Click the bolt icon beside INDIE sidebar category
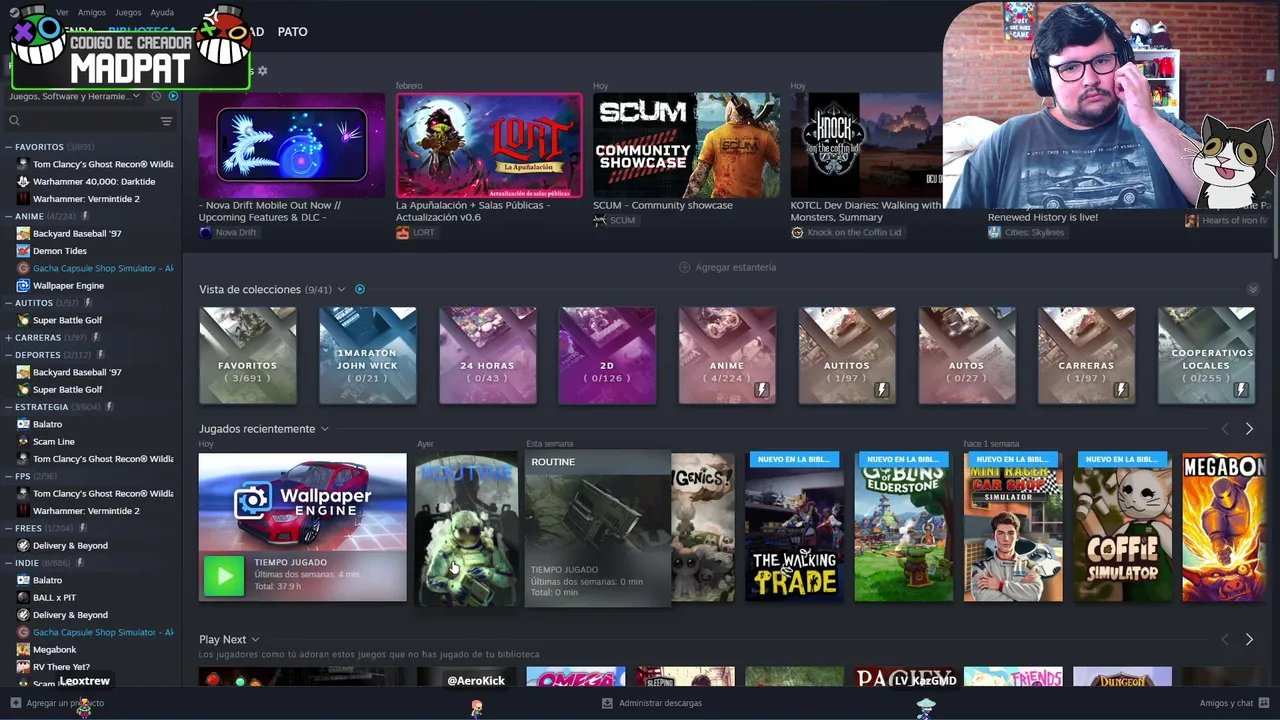This screenshot has width=1280, height=720. pyautogui.click(x=80, y=563)
